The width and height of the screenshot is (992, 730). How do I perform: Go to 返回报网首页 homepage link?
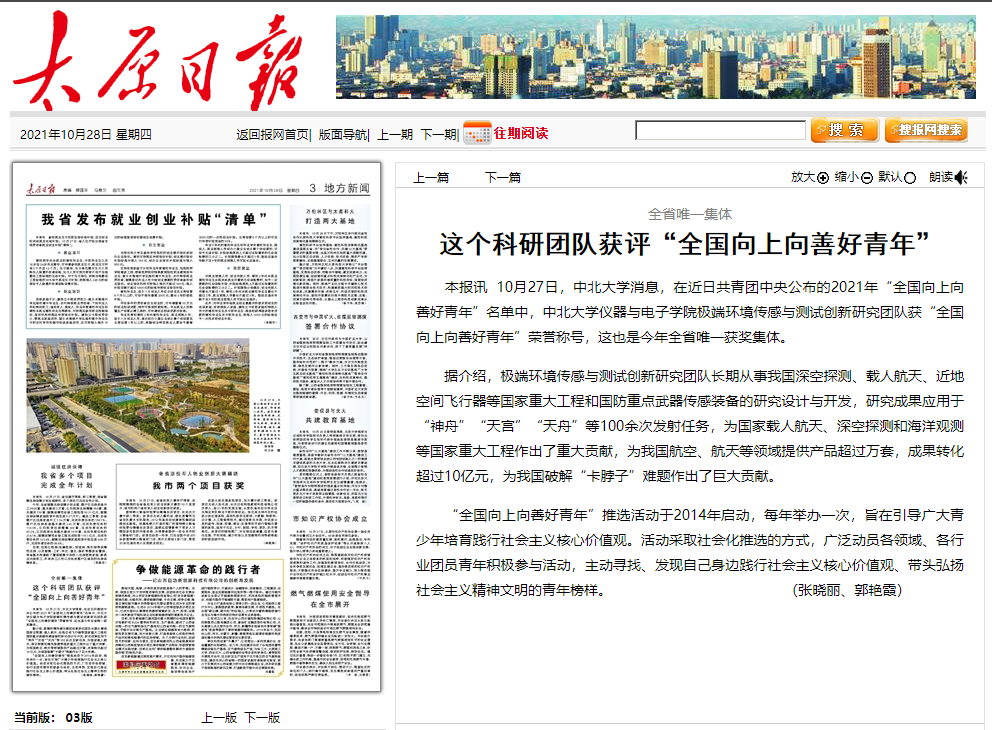[x=272, y=134]
